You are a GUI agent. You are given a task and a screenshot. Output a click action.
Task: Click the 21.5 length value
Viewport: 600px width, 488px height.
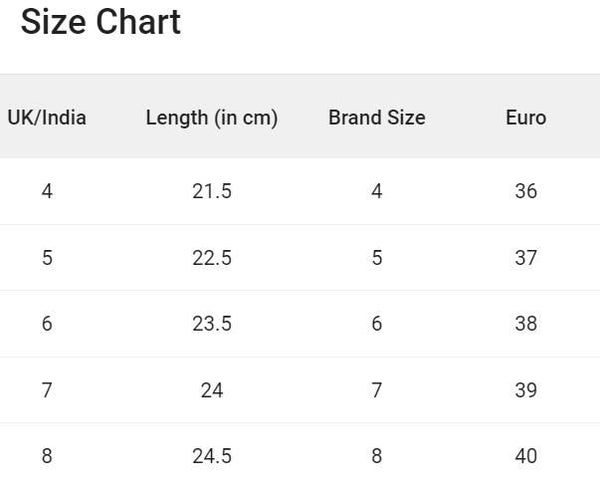tap(212, 191)
